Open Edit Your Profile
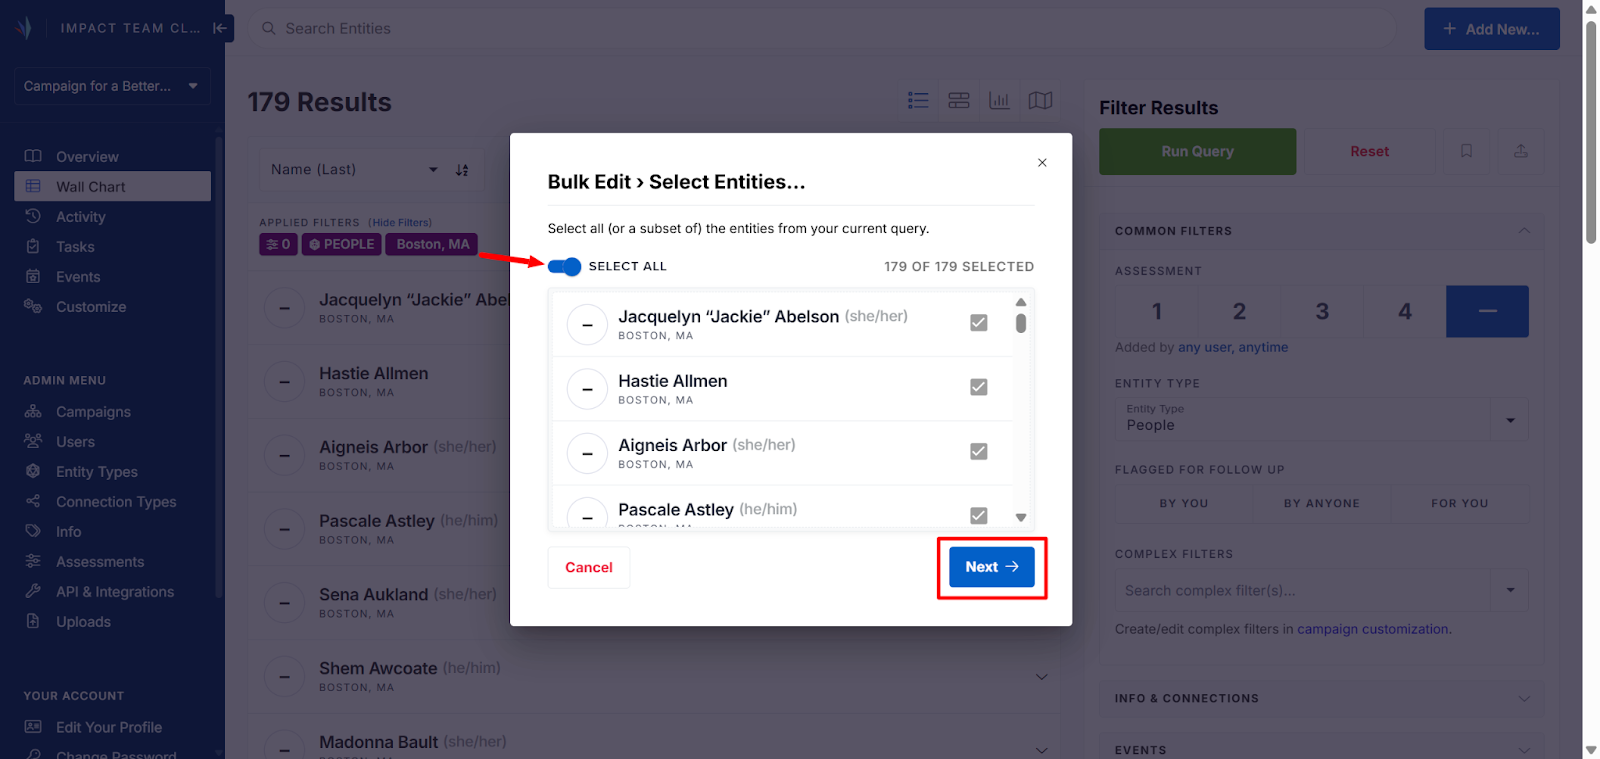The width and height of the screenshot is (1600, 759). click(109, 727)
